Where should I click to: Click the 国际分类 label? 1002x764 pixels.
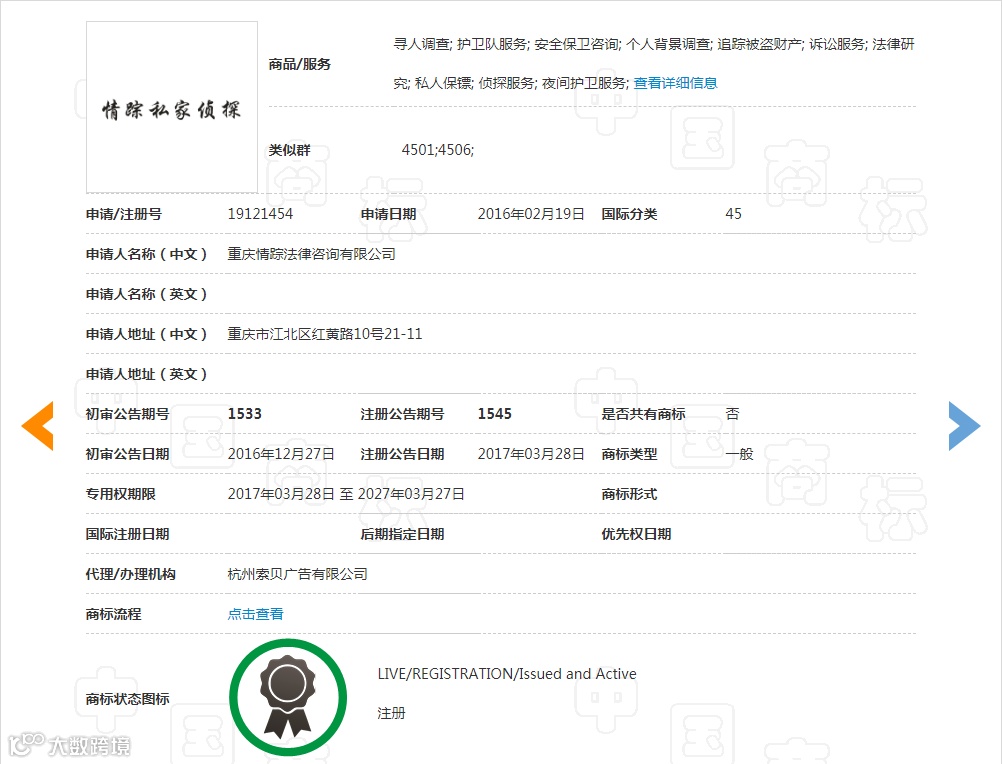click(x=629, y=214)
